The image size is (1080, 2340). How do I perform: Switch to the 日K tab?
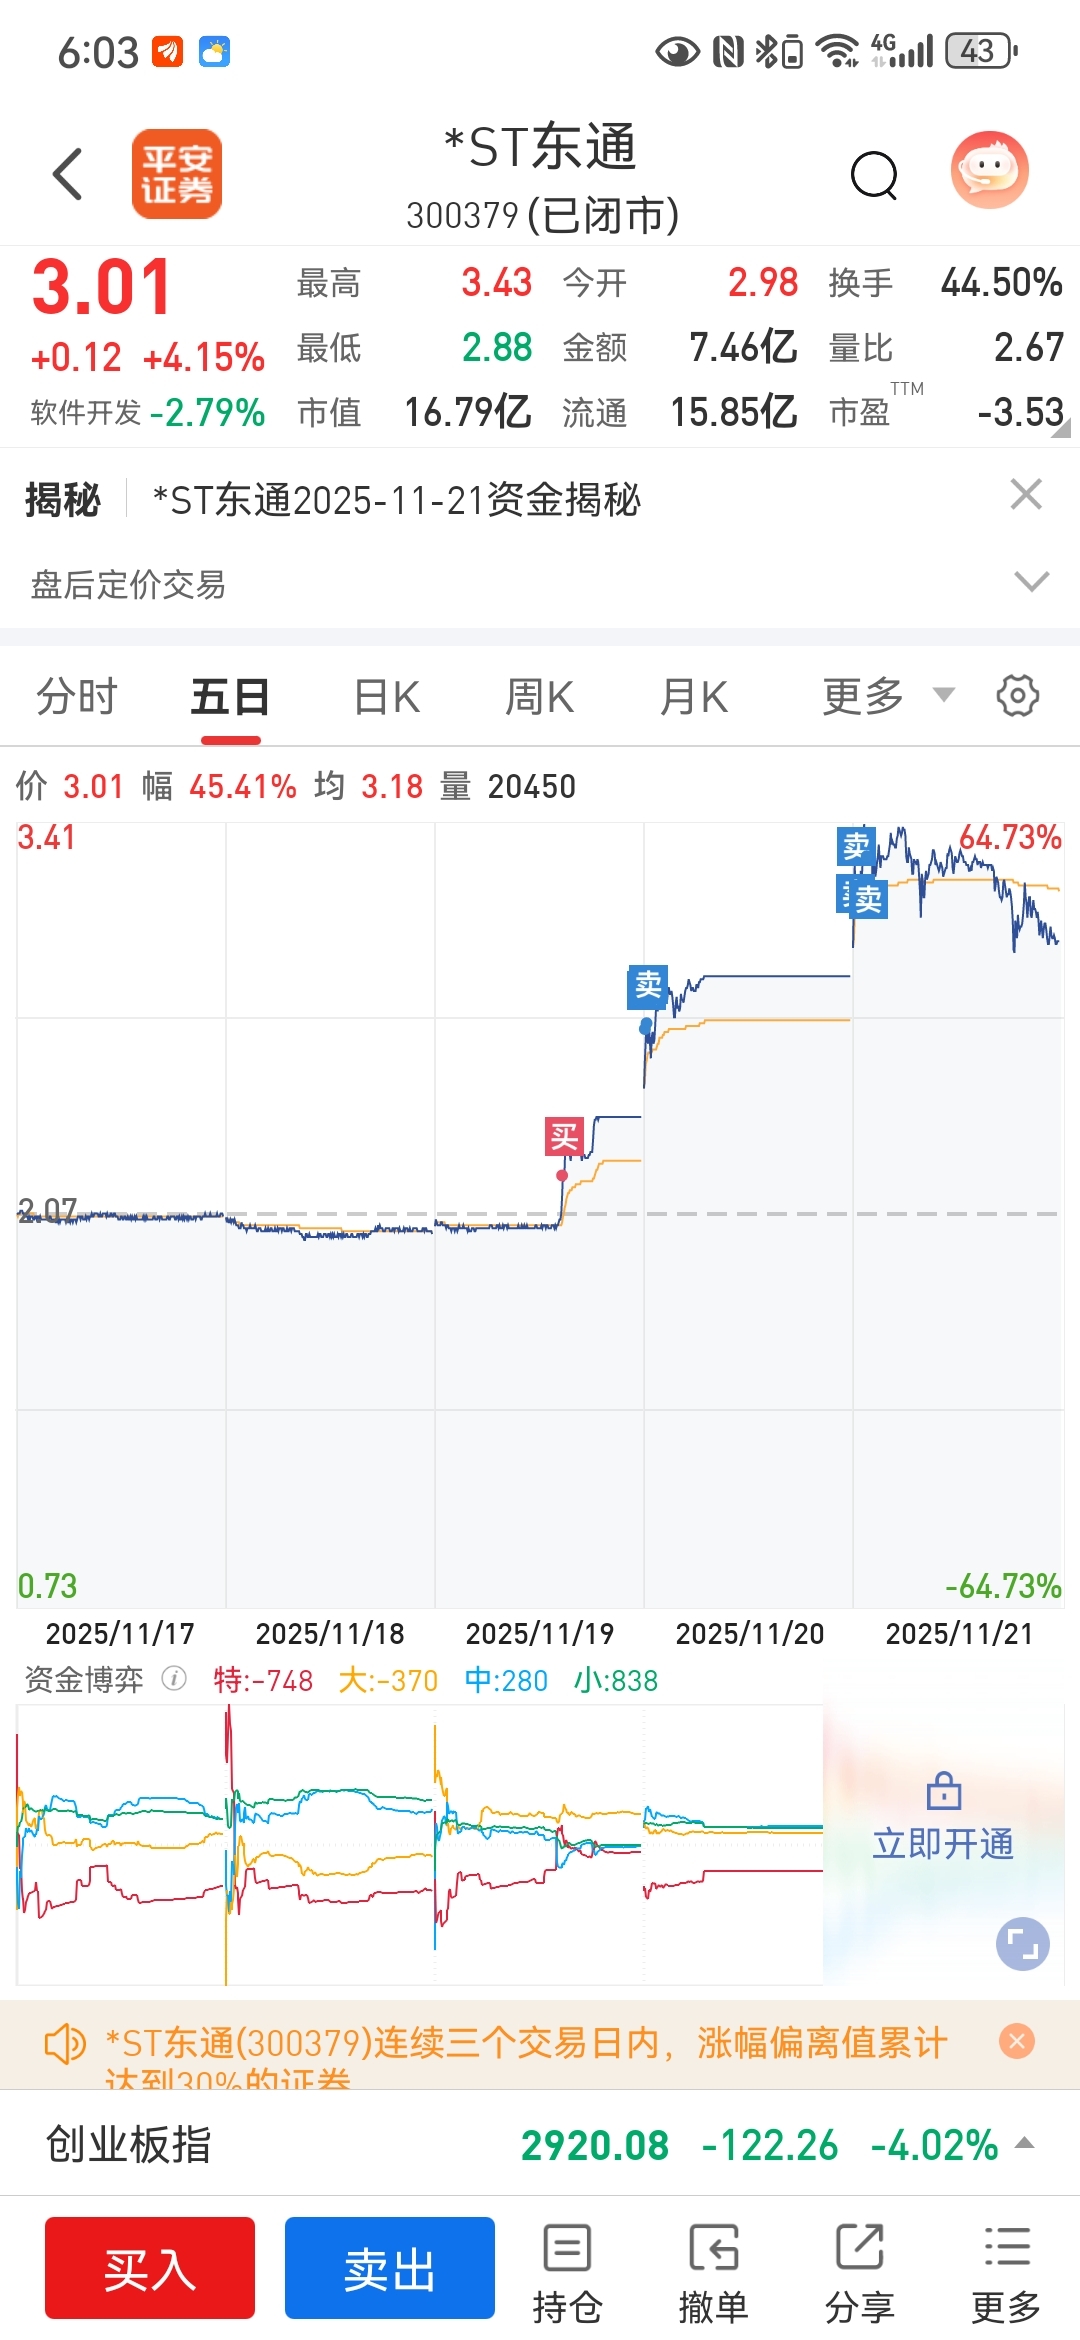click(x=387, y=696)
